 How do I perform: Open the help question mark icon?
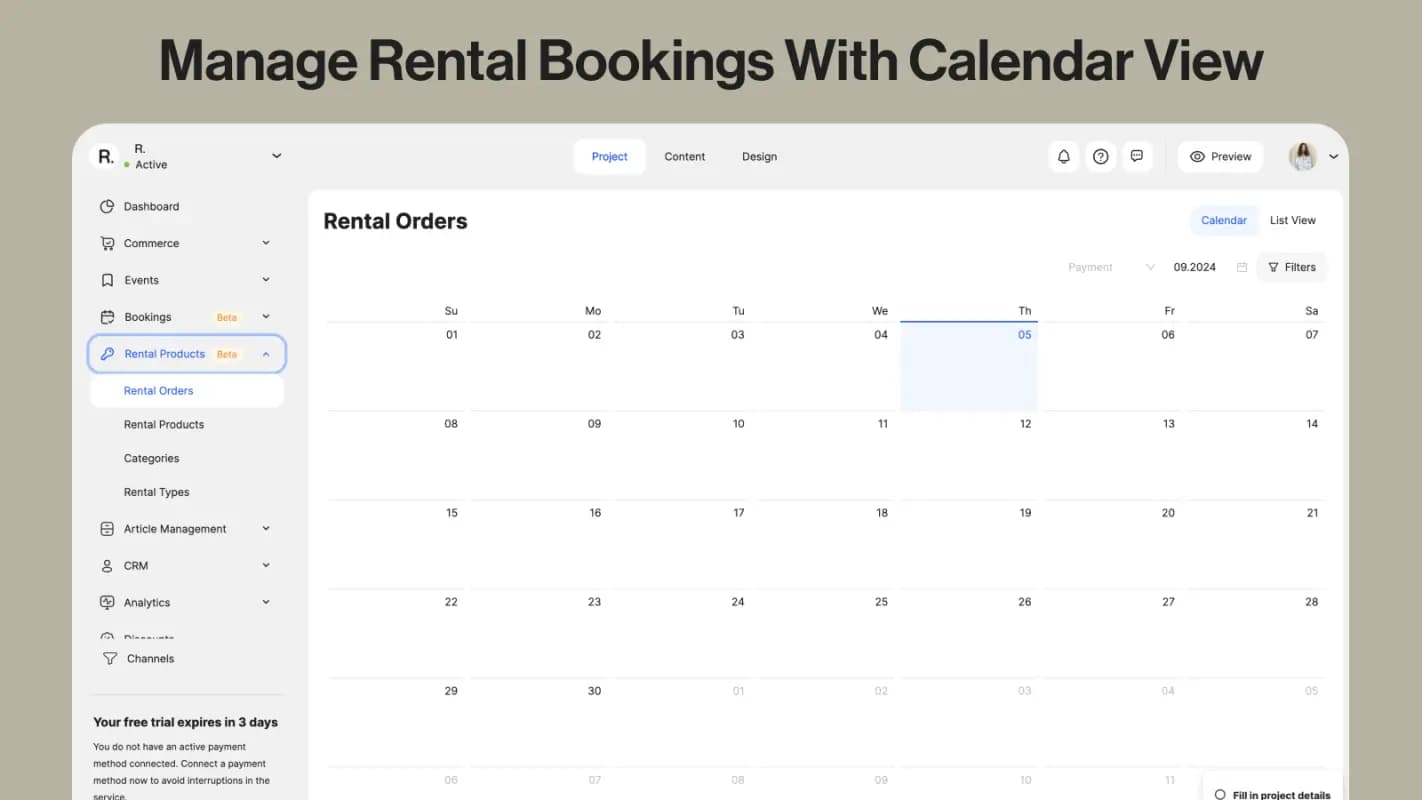point(1100,157)
